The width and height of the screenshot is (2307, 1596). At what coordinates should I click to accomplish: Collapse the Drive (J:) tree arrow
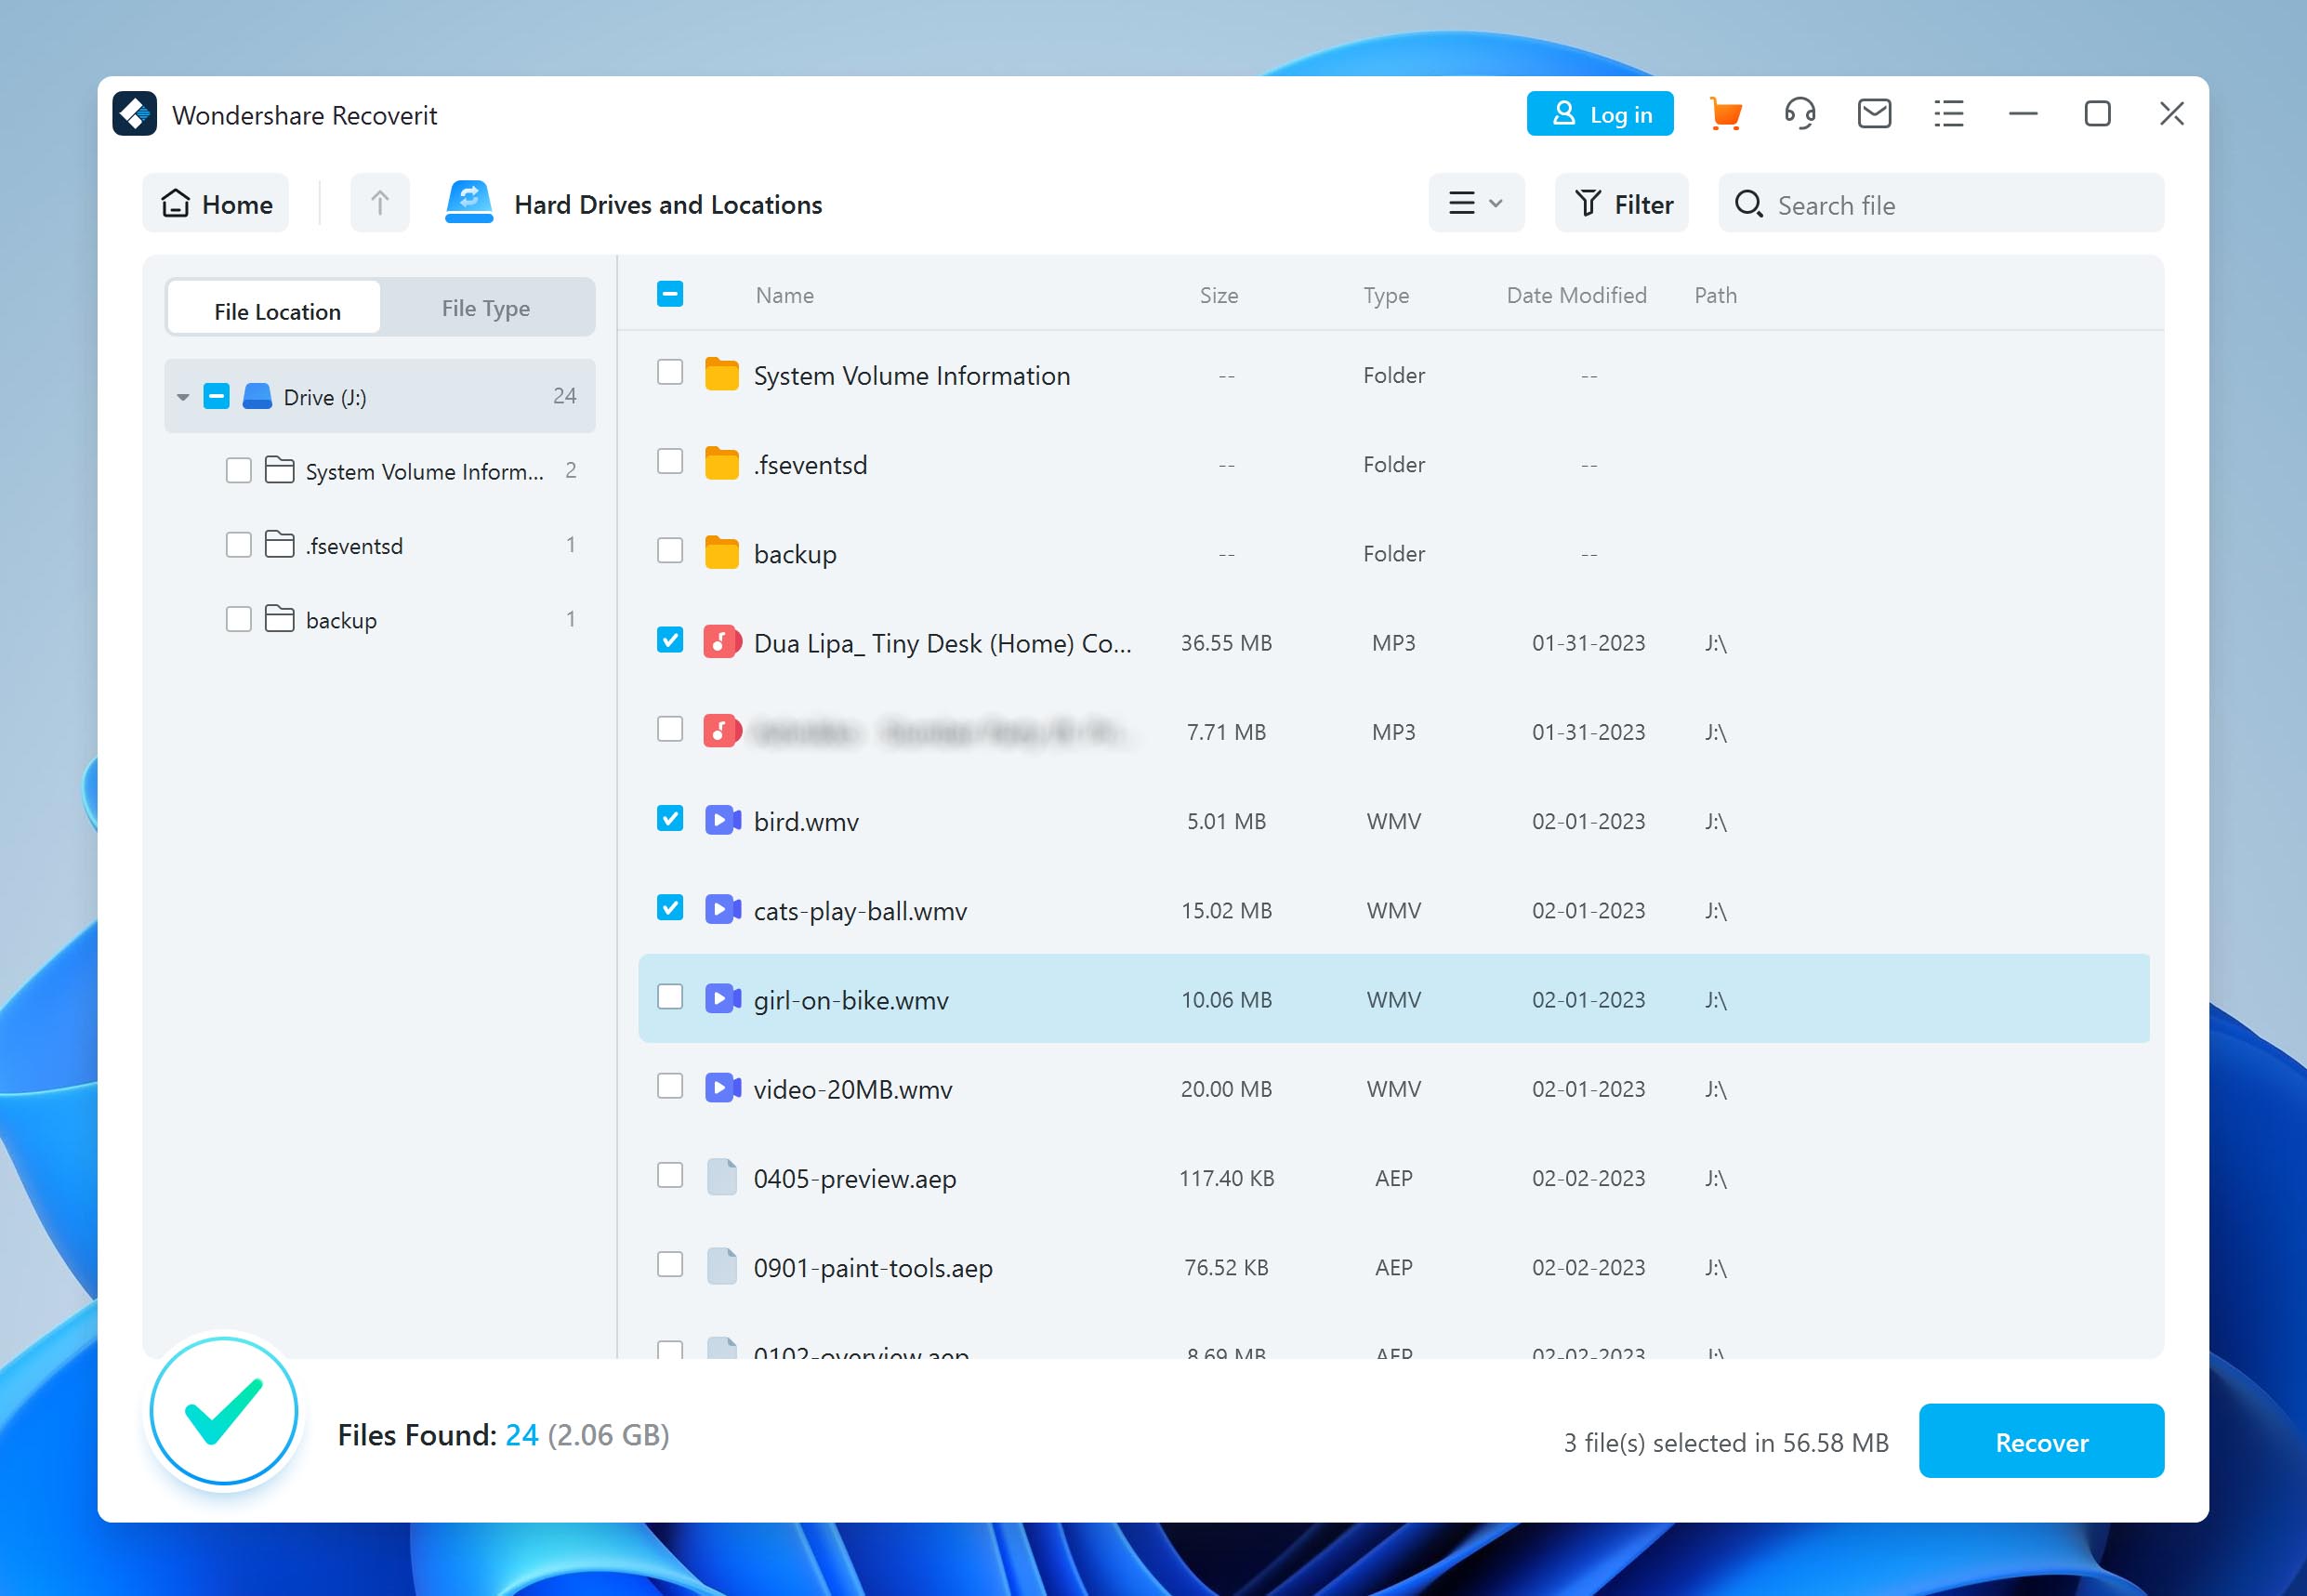coord(182,397)
